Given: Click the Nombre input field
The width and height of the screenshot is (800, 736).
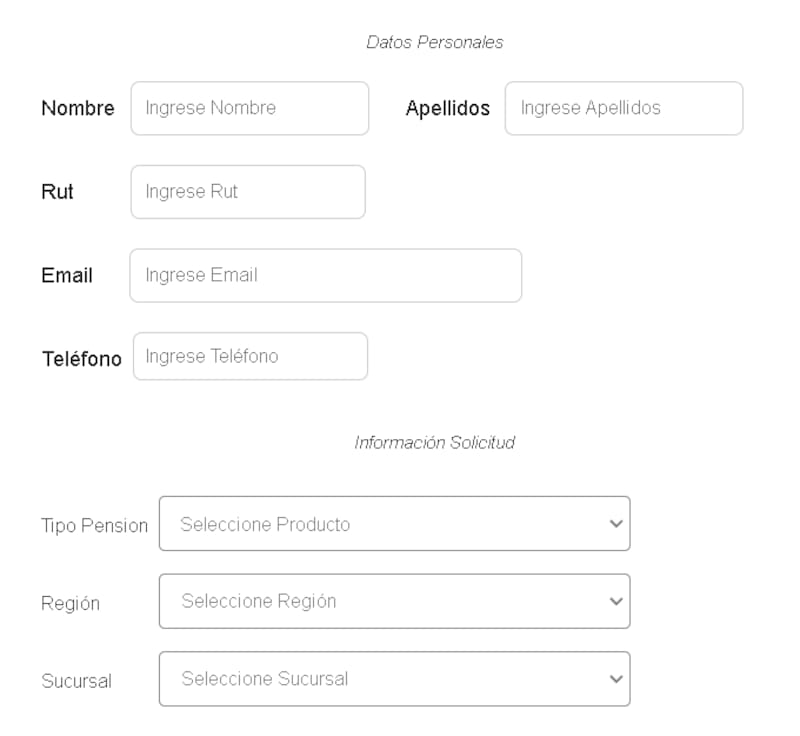Looking at the screenshot, I should [249, 108].
